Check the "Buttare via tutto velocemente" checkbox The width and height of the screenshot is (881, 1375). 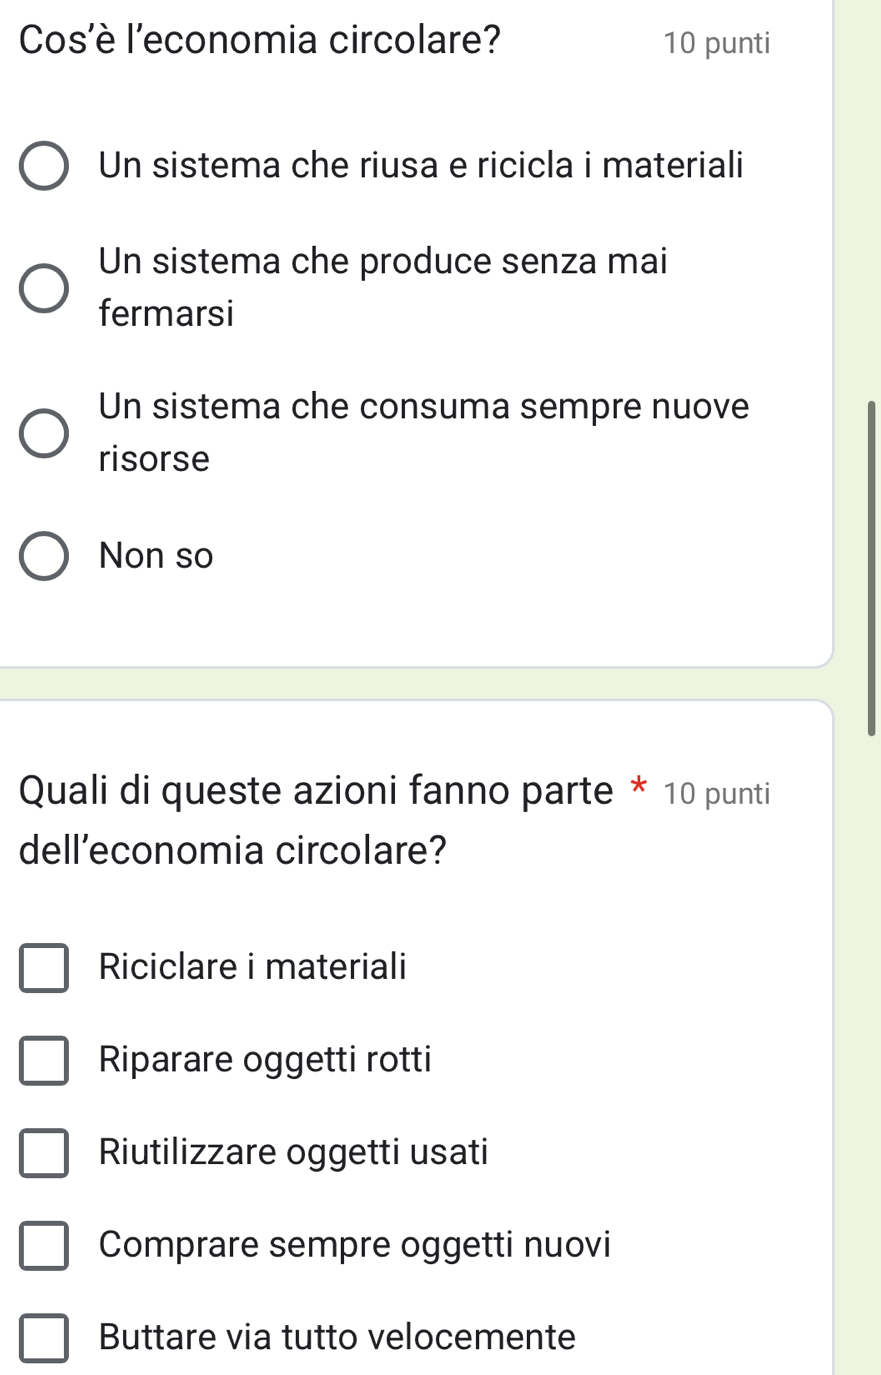[x=44, y=1338]
